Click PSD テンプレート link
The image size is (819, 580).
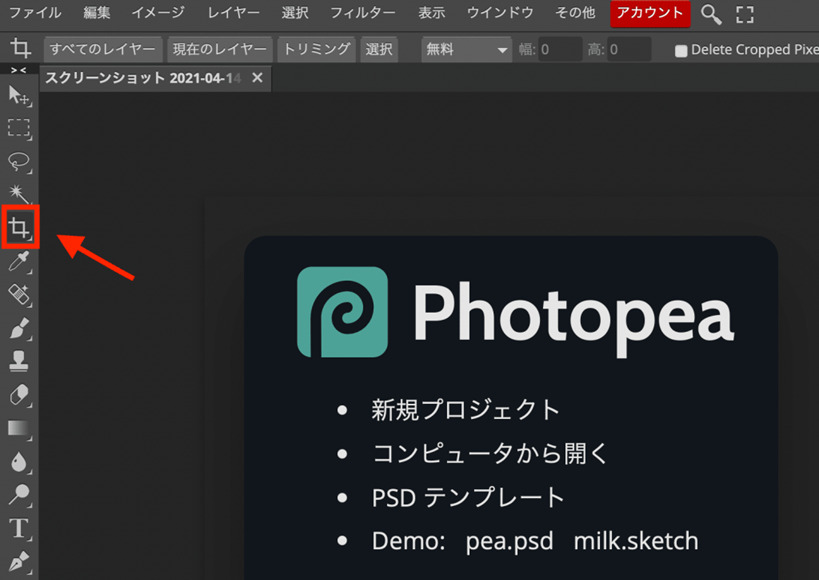point(468,497)
